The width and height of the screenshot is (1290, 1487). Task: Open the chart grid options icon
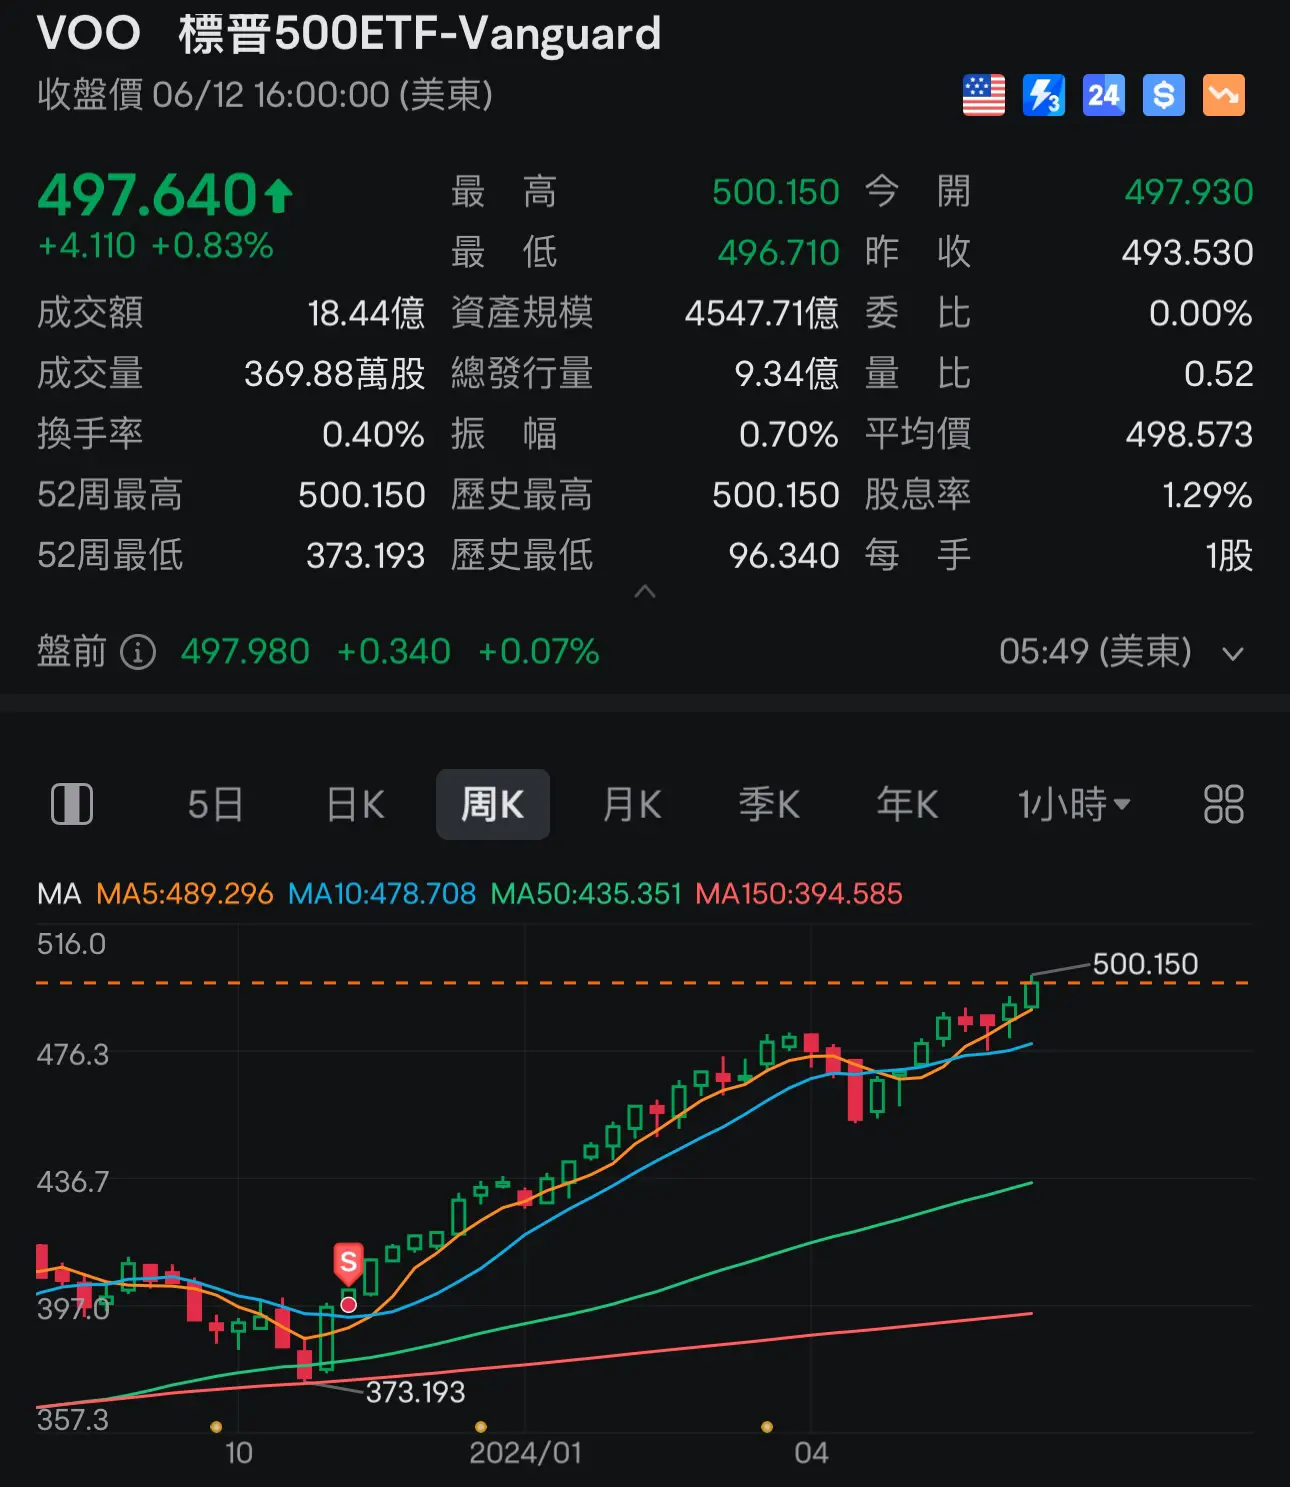click(1223, 804)
